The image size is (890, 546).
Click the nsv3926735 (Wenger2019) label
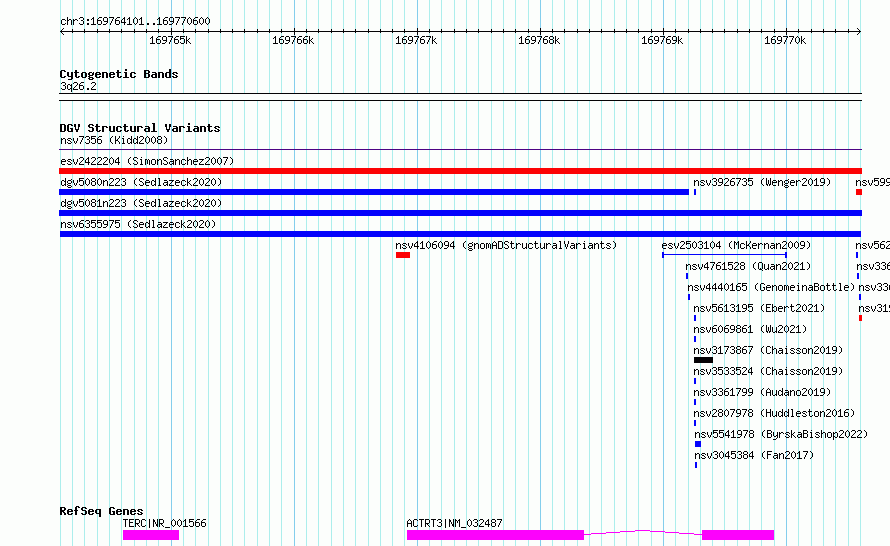(x=762, y=182)
